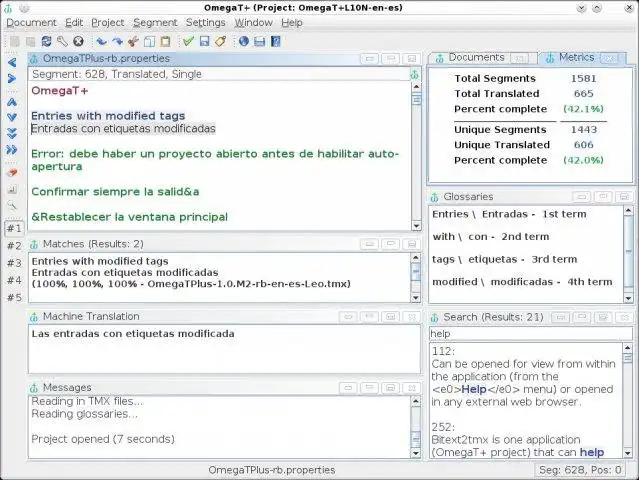This screenshot has width=639, height=480.
Task: Click the green checkmark validate icon
Action: coord(188,41)
